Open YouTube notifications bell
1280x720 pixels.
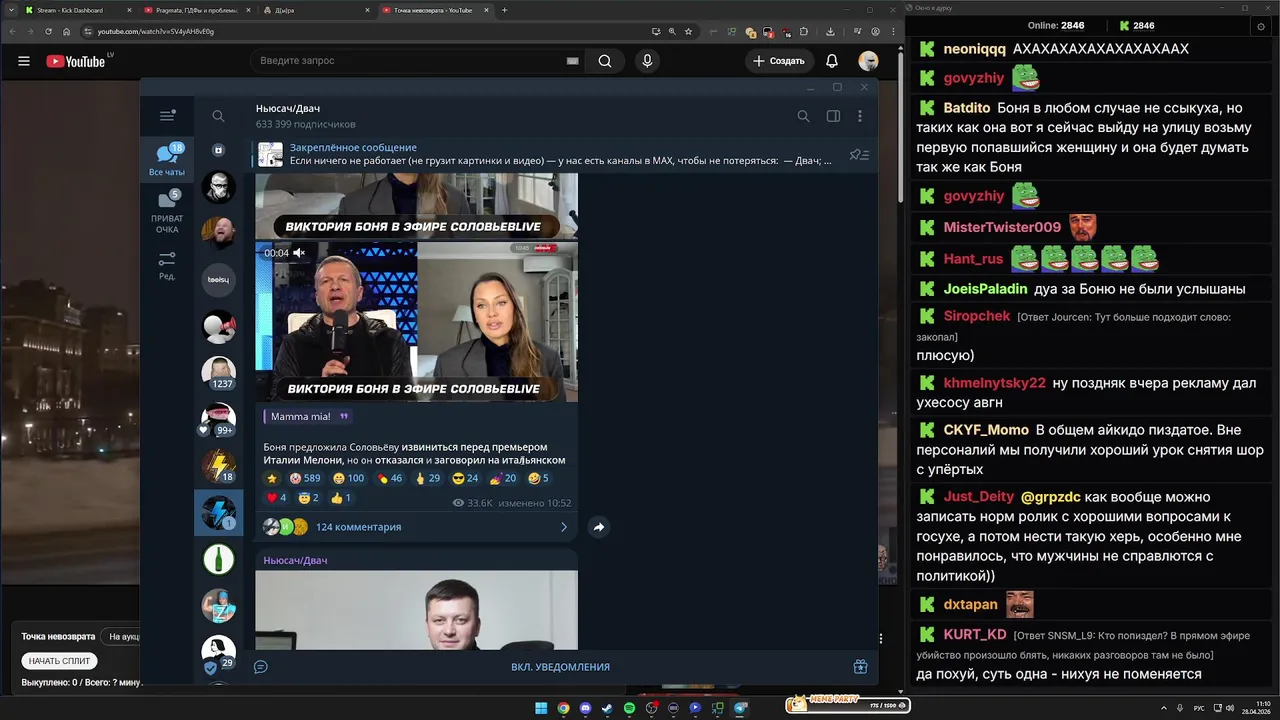click(832, 61)
